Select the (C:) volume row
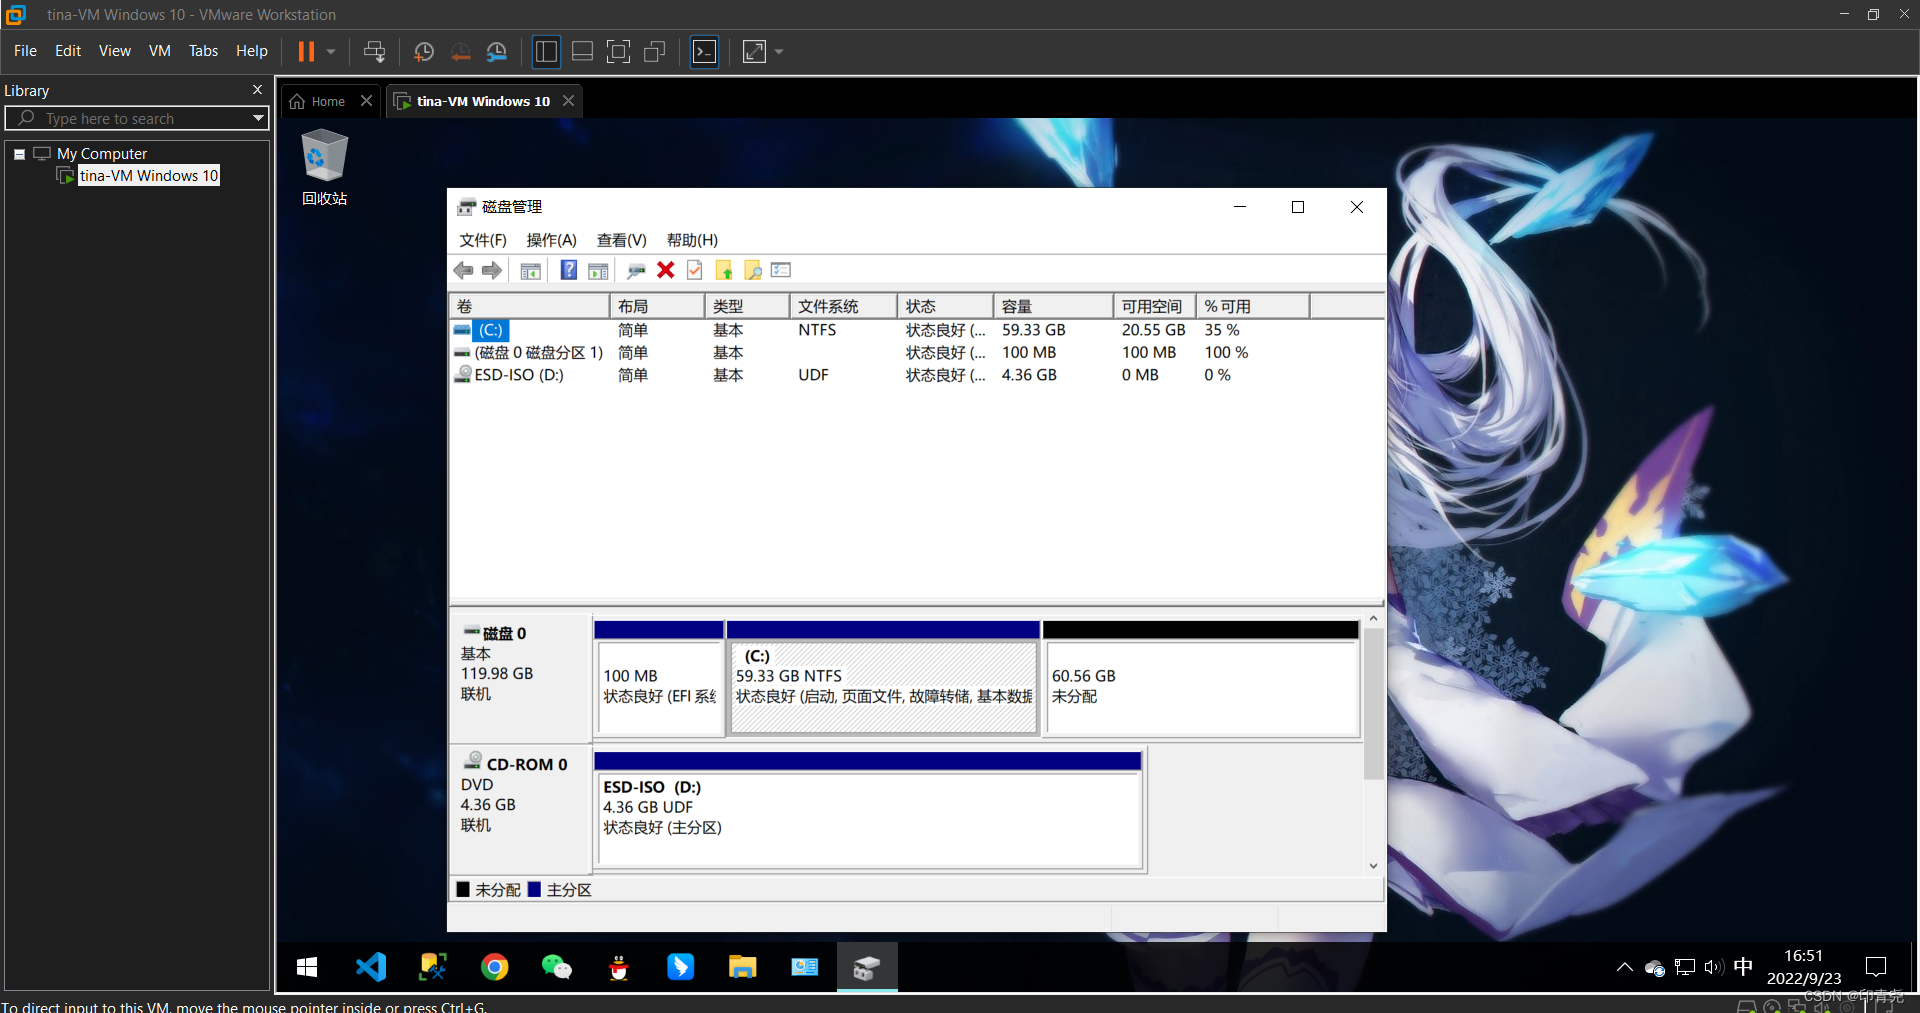This screenshot has width=1920, height=1013. click(916, 330)
